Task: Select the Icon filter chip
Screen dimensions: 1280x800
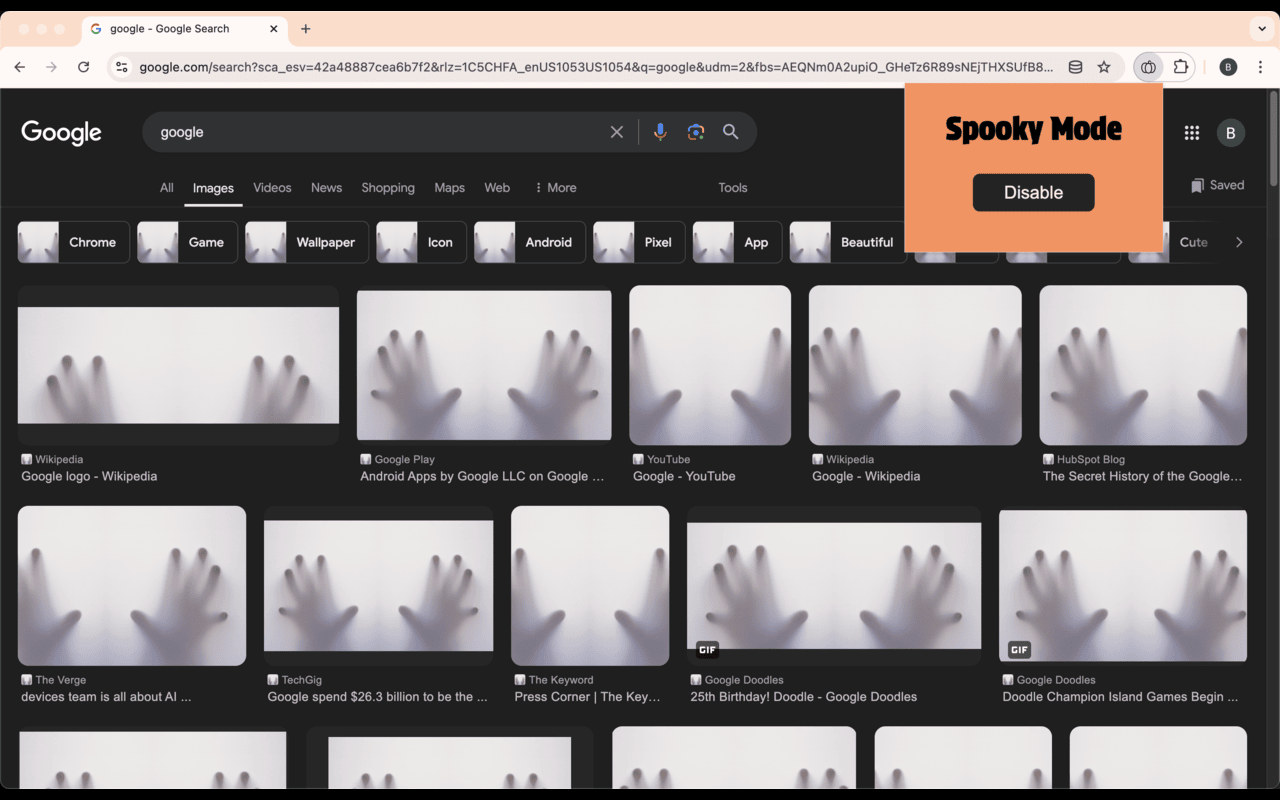Action: point(421,242)
